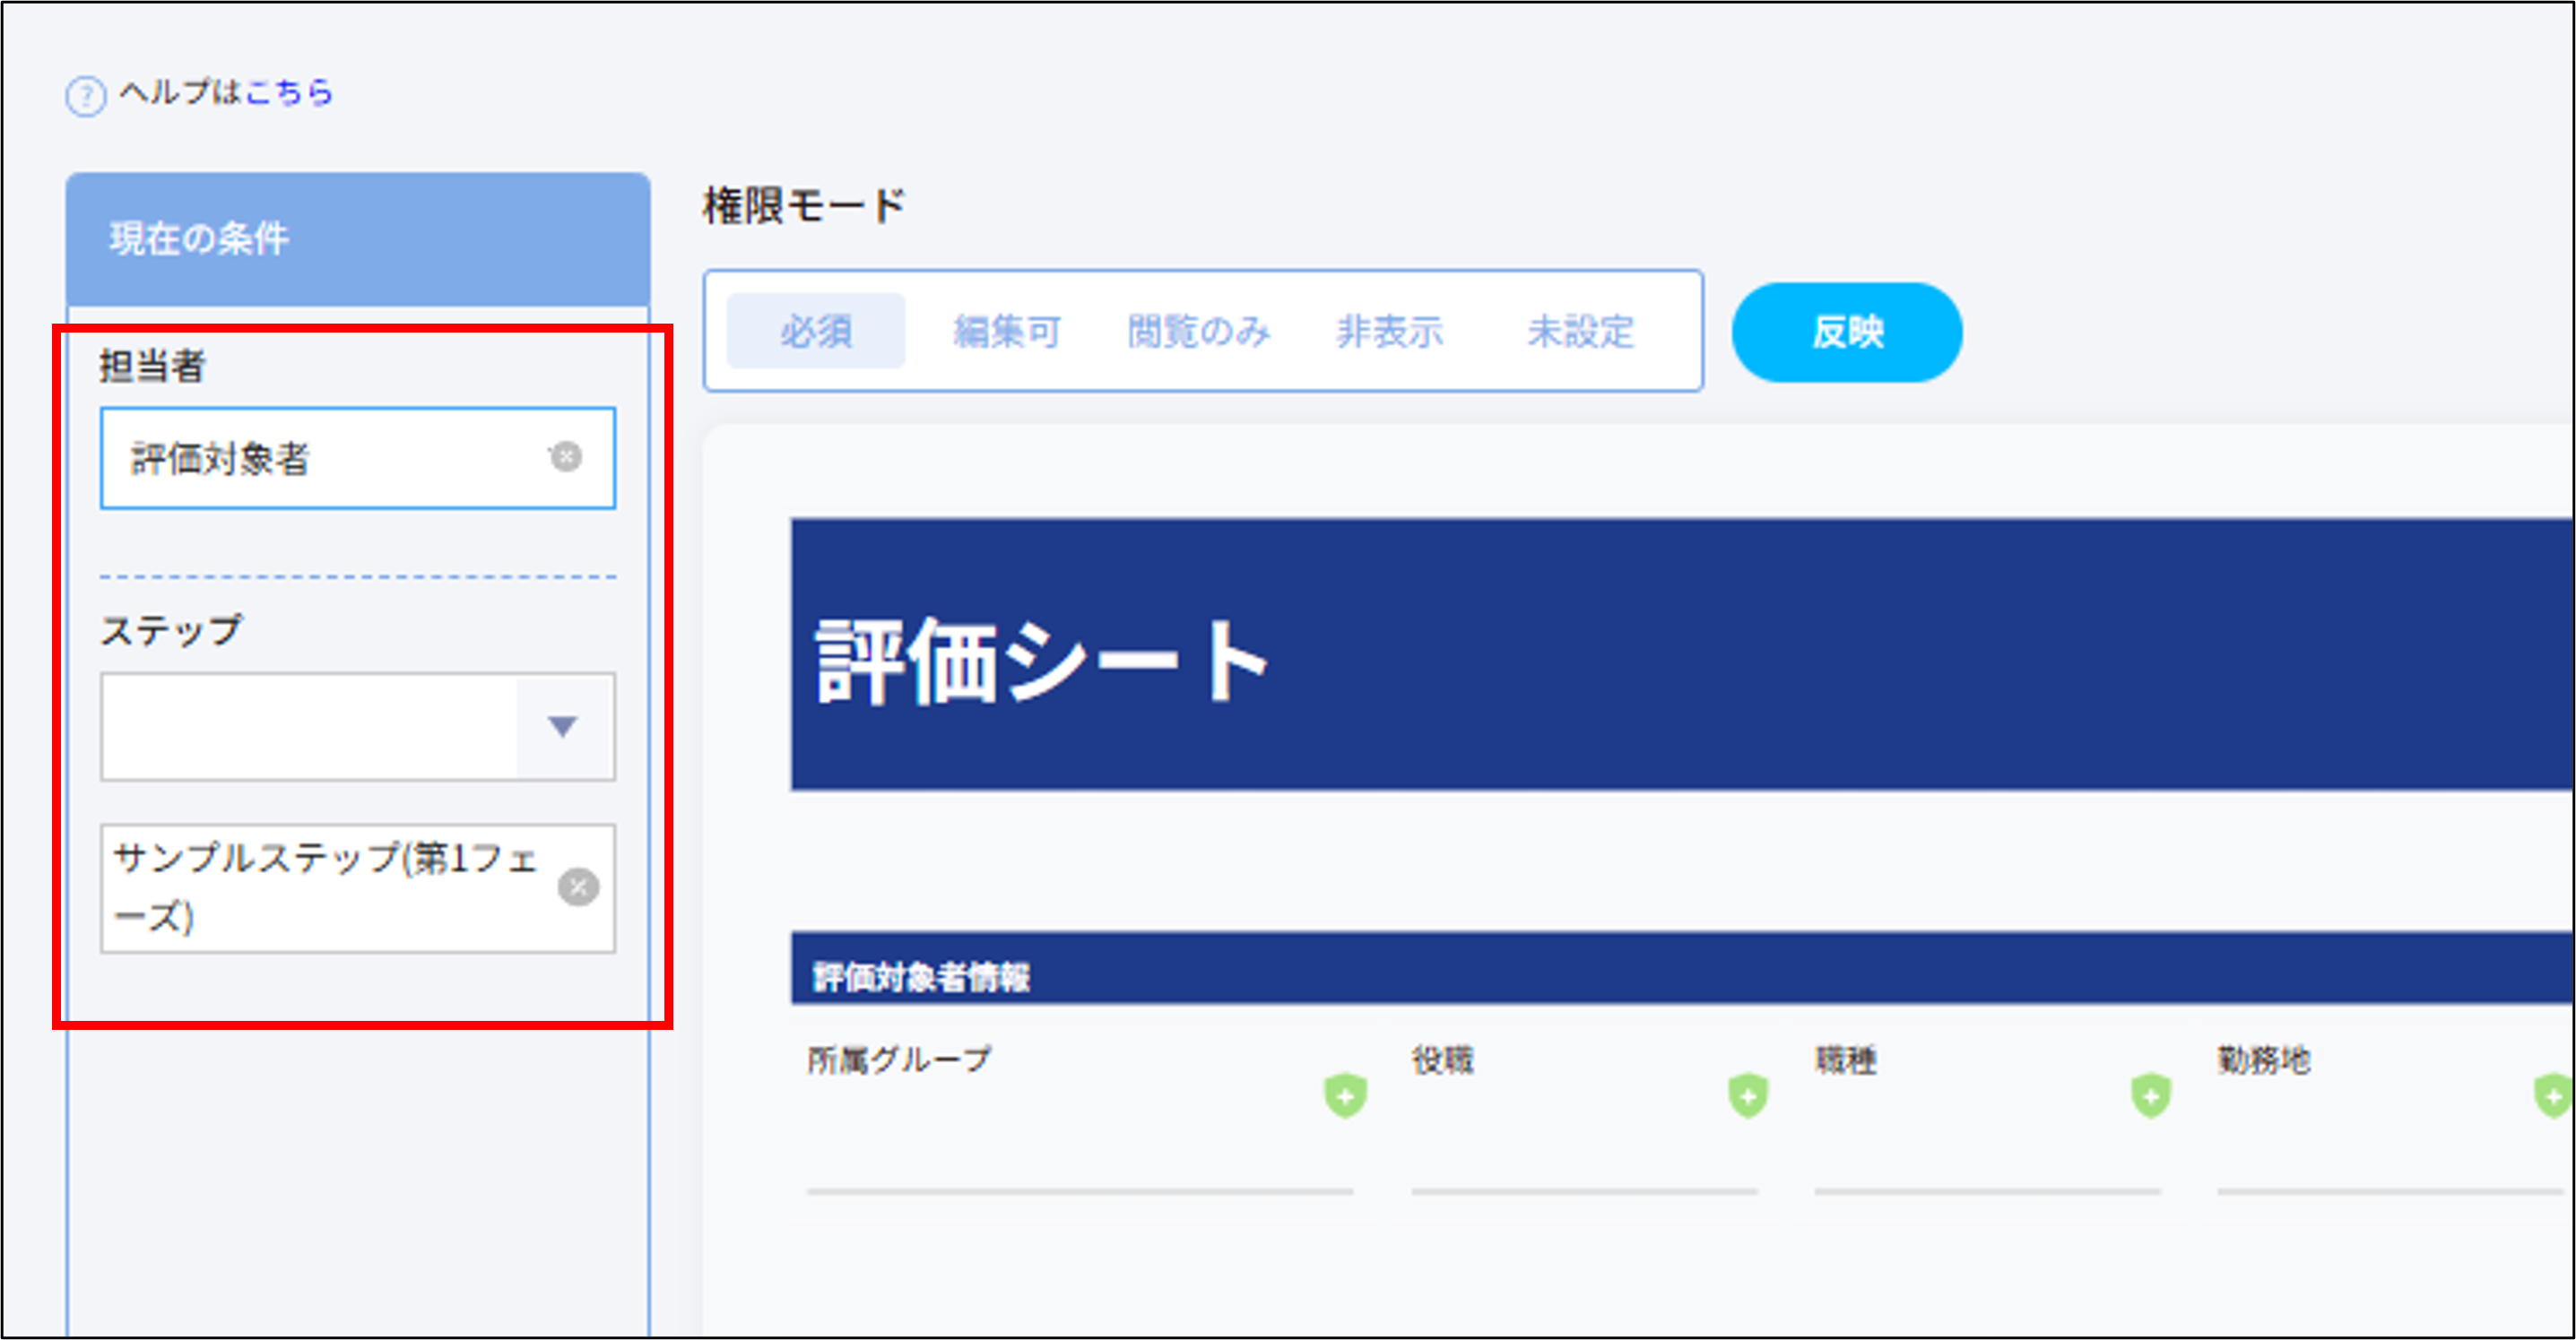Remove the 評価対象者 filter via its x icon
The height and width of the screenshot is (1340, 2576).
(x=567, y=458)
